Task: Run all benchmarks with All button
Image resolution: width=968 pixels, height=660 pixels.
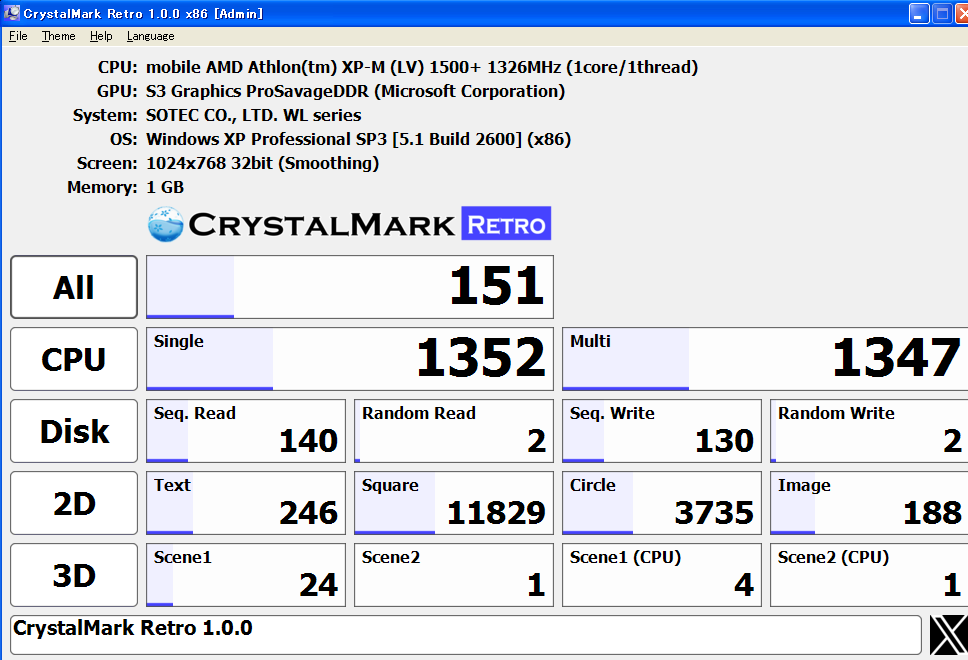Action: (x=74, y=287)
